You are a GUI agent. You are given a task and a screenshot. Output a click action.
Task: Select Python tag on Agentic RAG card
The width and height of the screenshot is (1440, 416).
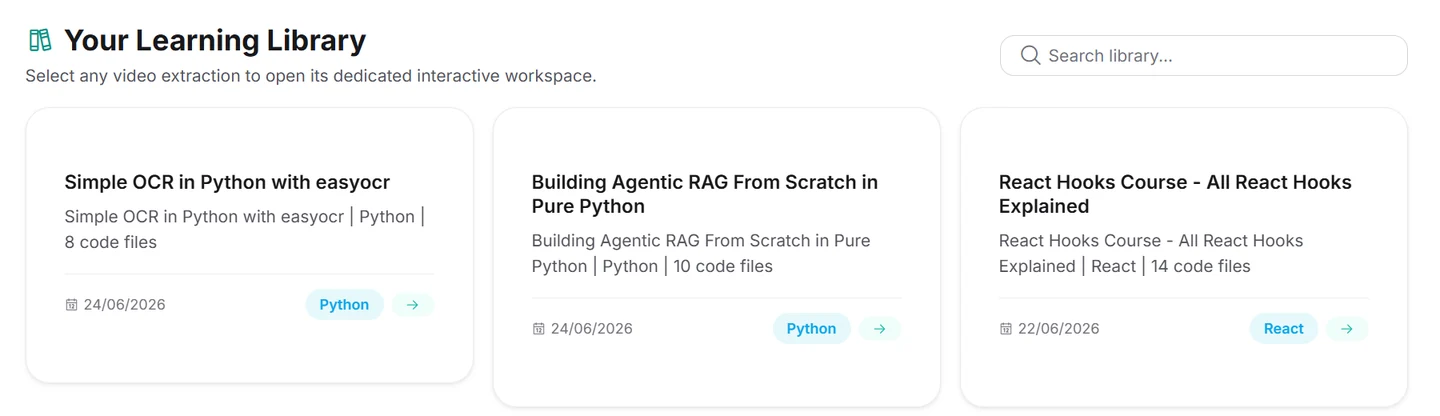811,328
